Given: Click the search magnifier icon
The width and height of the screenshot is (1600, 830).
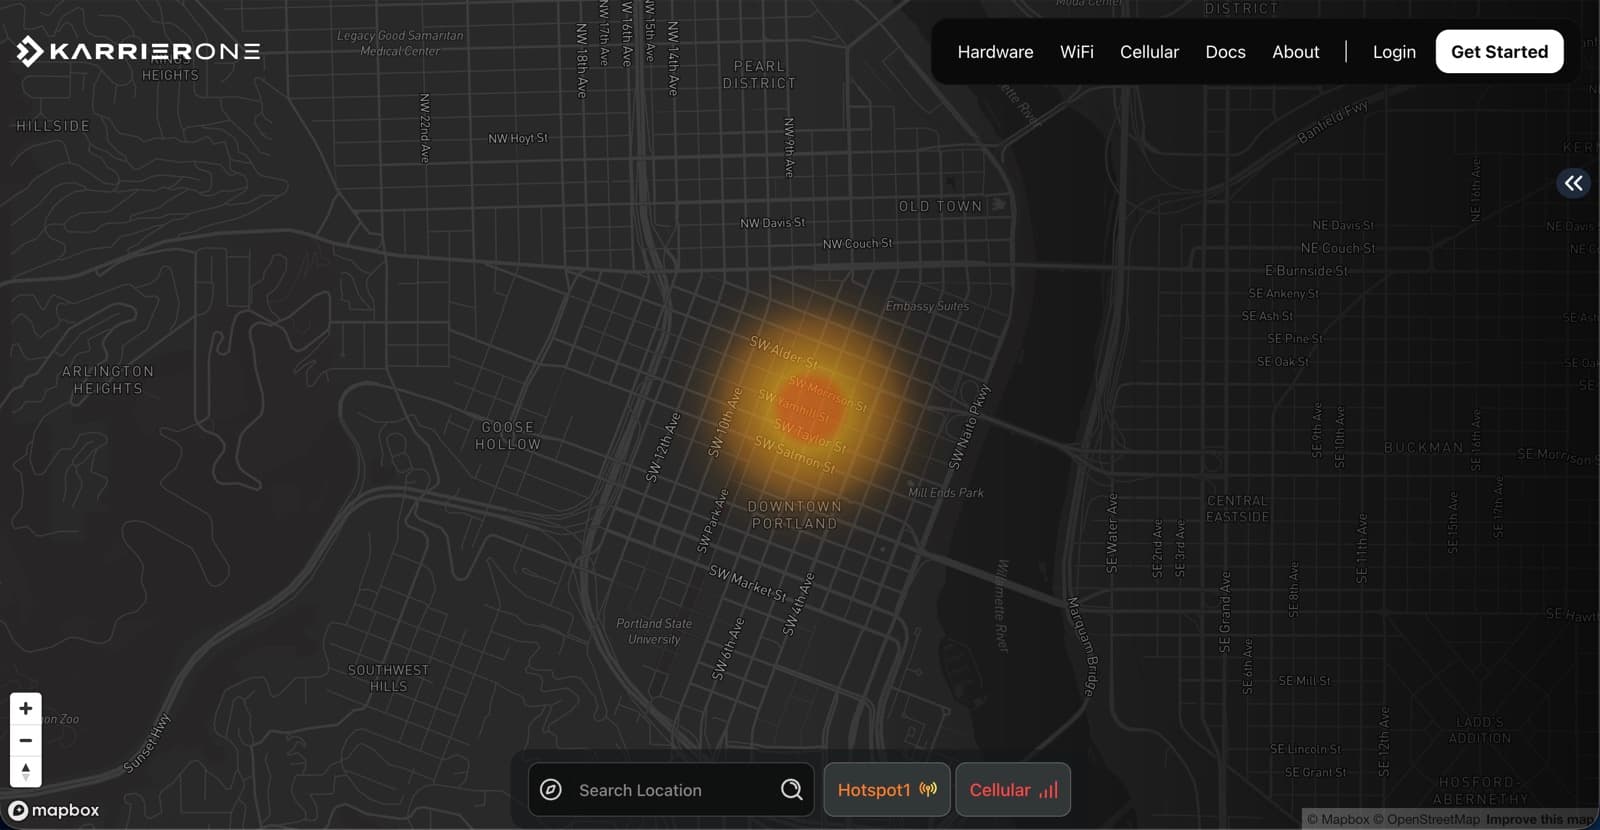Looking at the screenshot, I should 791,790.
